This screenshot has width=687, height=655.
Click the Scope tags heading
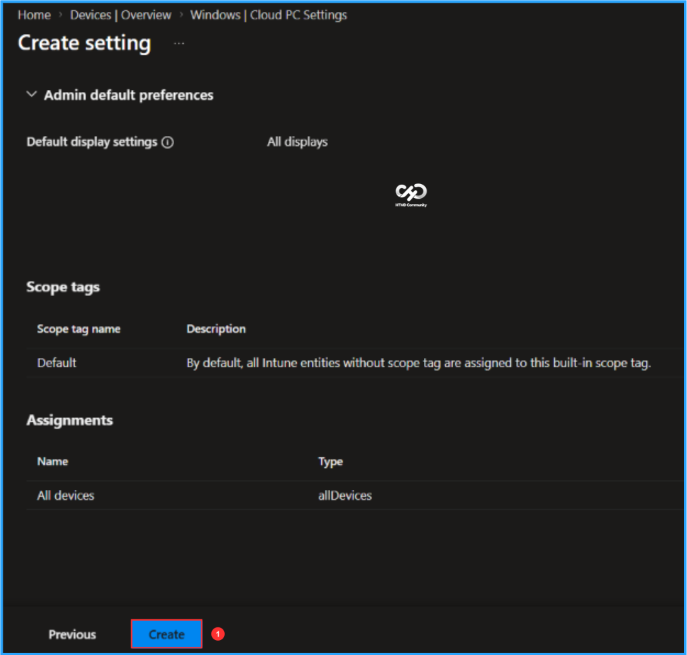63,287
